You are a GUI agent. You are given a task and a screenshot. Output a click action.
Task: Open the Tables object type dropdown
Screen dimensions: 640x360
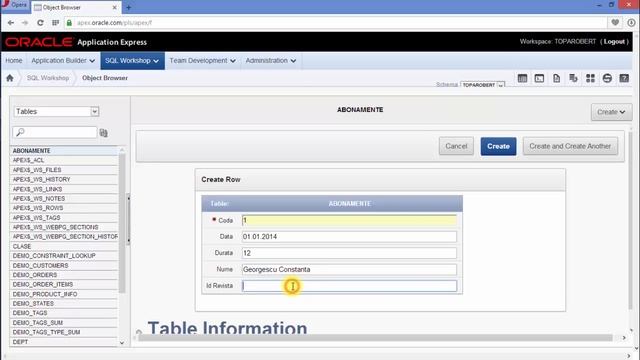tap(56, 111)
